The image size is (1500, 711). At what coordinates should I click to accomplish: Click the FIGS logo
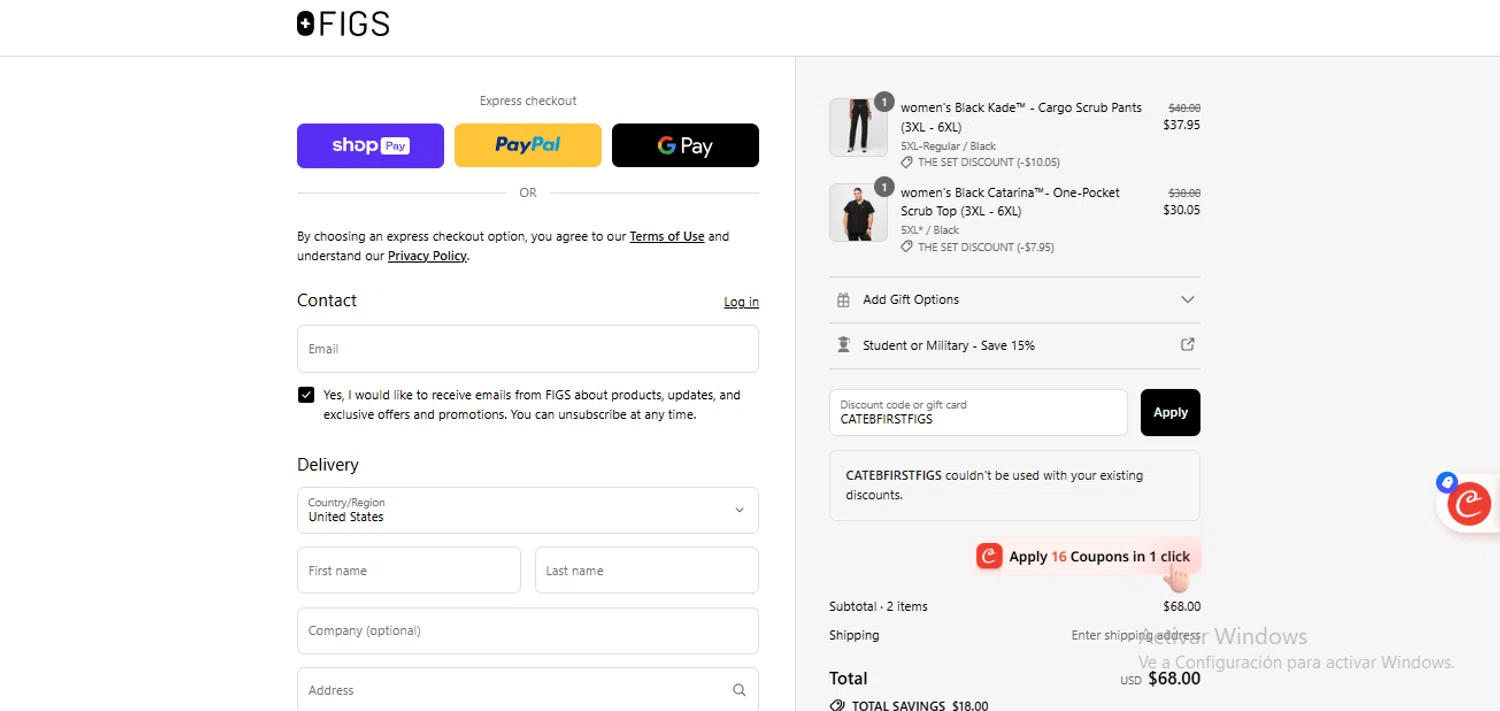click(343, 24)
